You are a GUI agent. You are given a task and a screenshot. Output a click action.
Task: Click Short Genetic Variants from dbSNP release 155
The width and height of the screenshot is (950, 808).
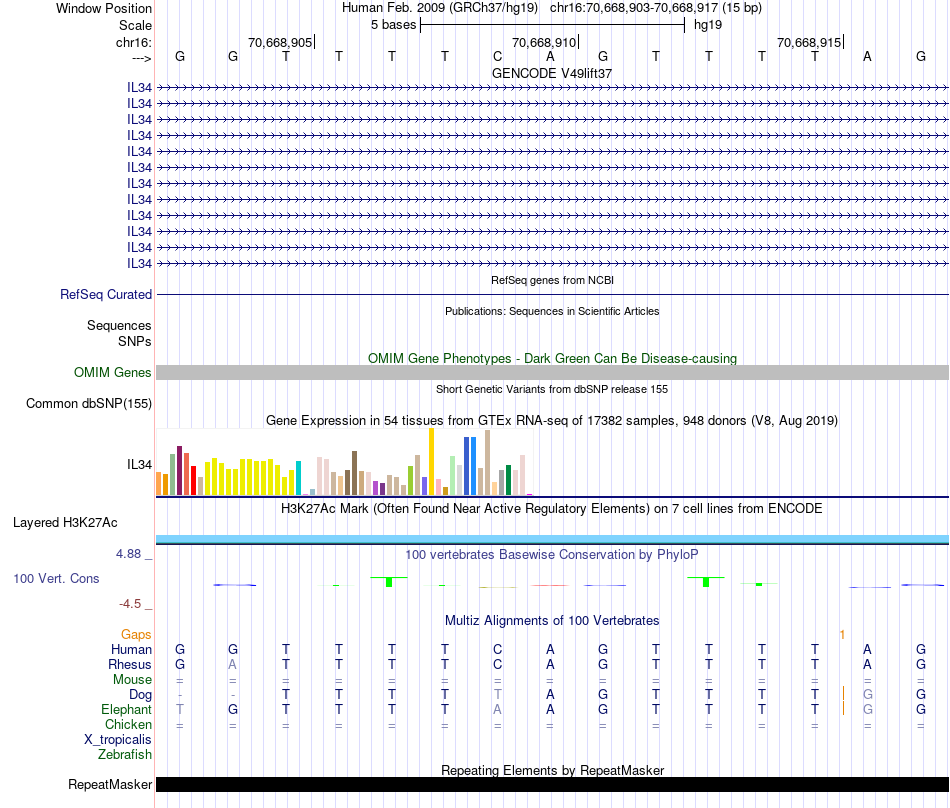[x=552, y=389]
